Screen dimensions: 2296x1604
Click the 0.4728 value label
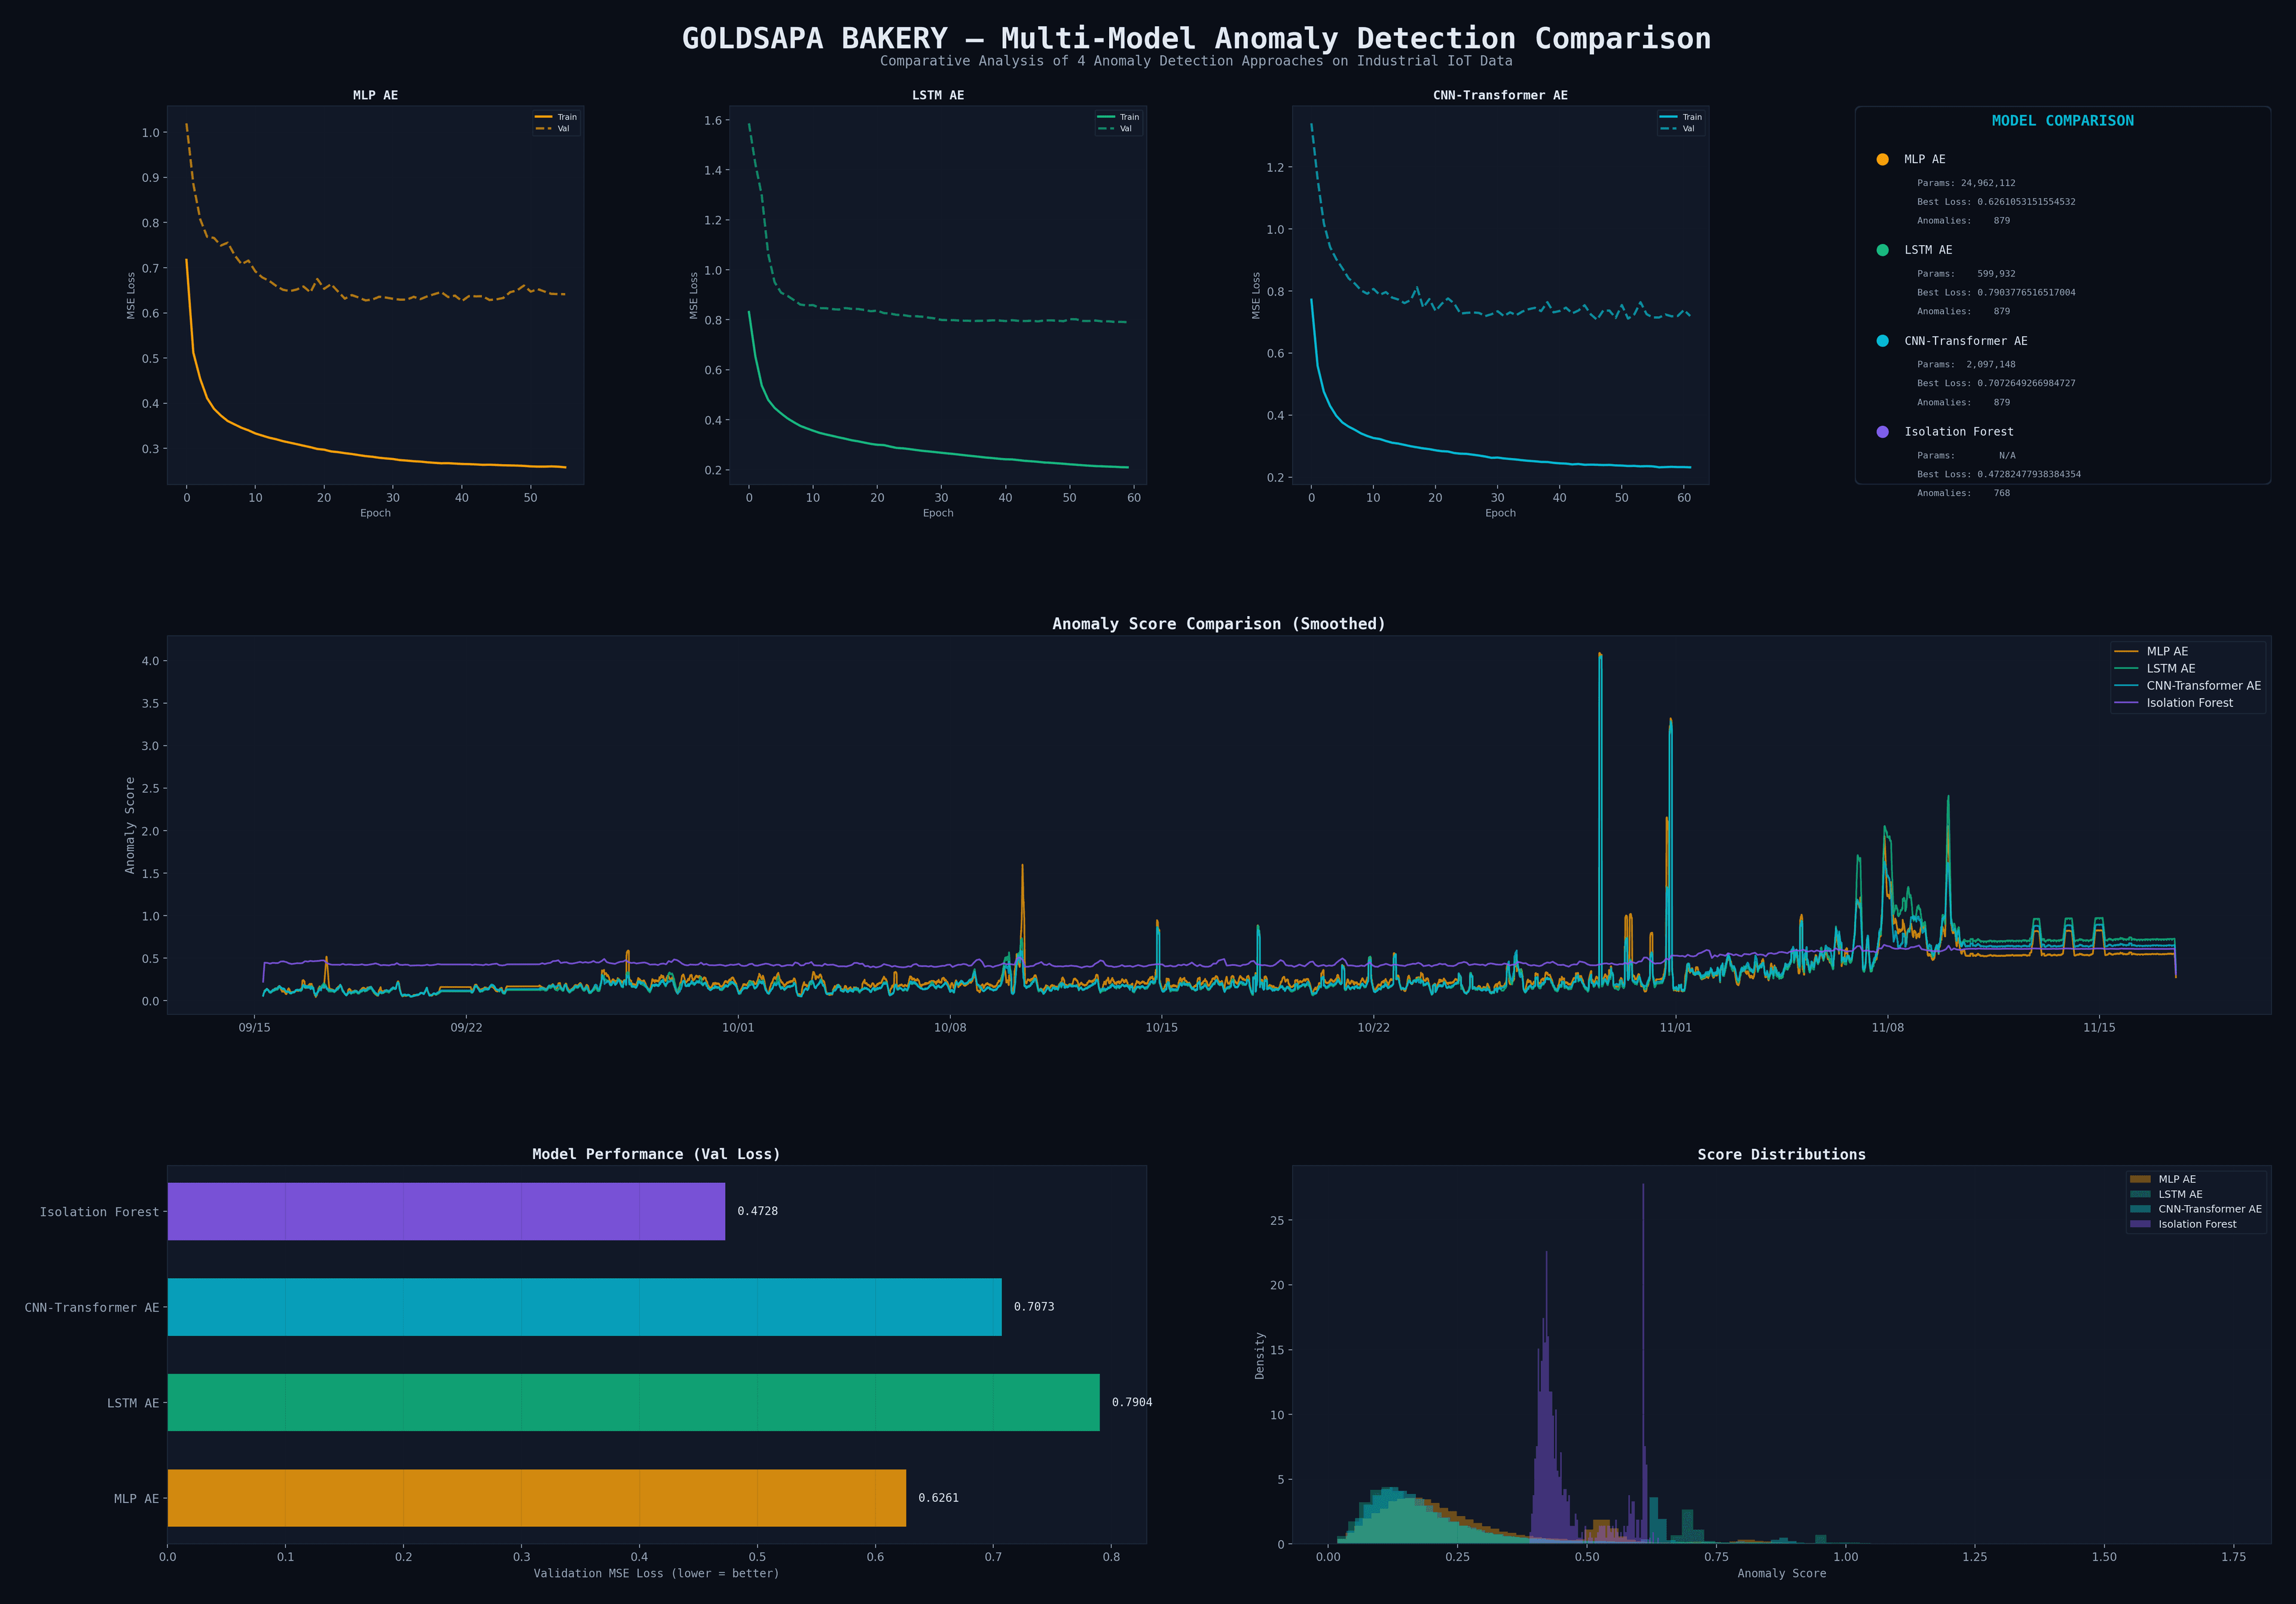pyautogui.click(x=757, y=1211)
